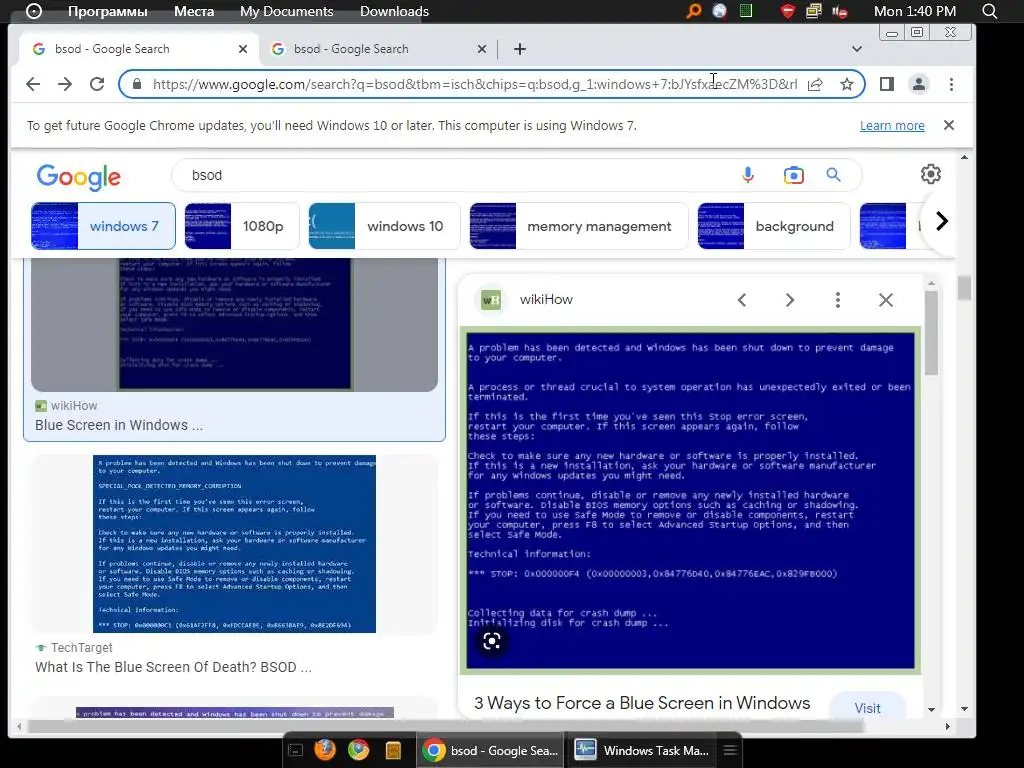Open the top panel search icon
The width and height of the screenshot is (1024, 768).
(990, 11)
